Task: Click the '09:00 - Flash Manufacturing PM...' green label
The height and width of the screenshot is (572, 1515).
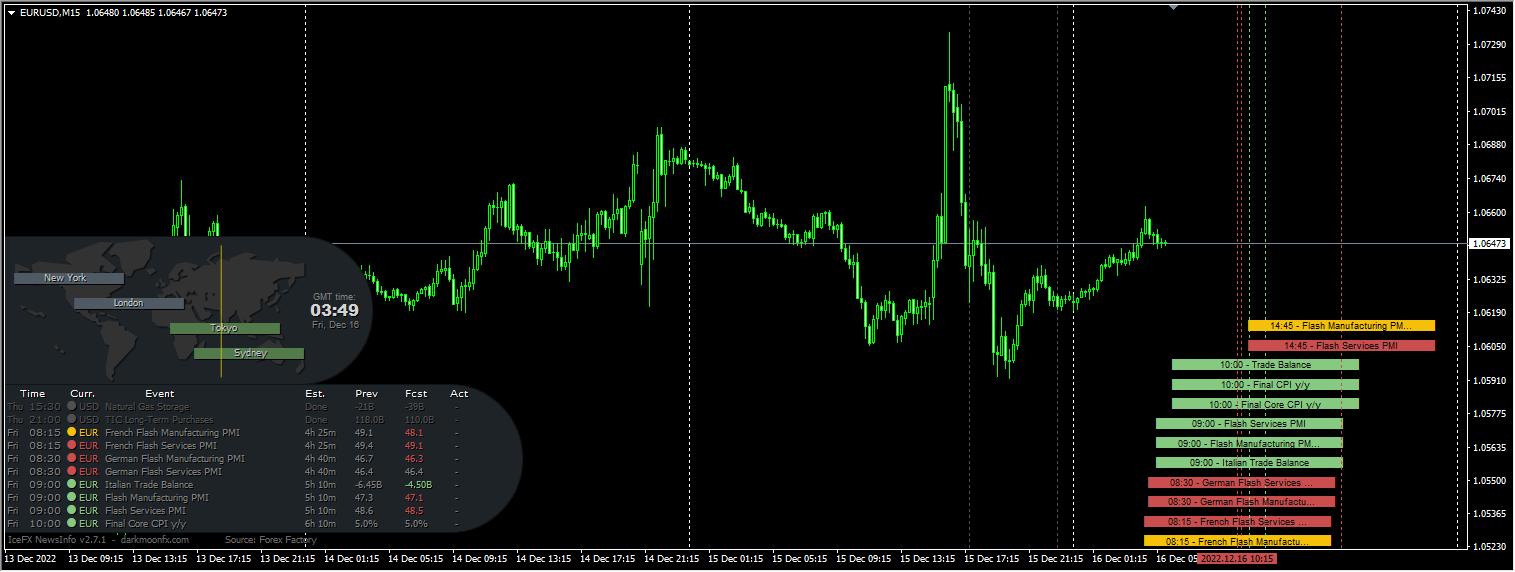Action: (x=1249, y=443)
